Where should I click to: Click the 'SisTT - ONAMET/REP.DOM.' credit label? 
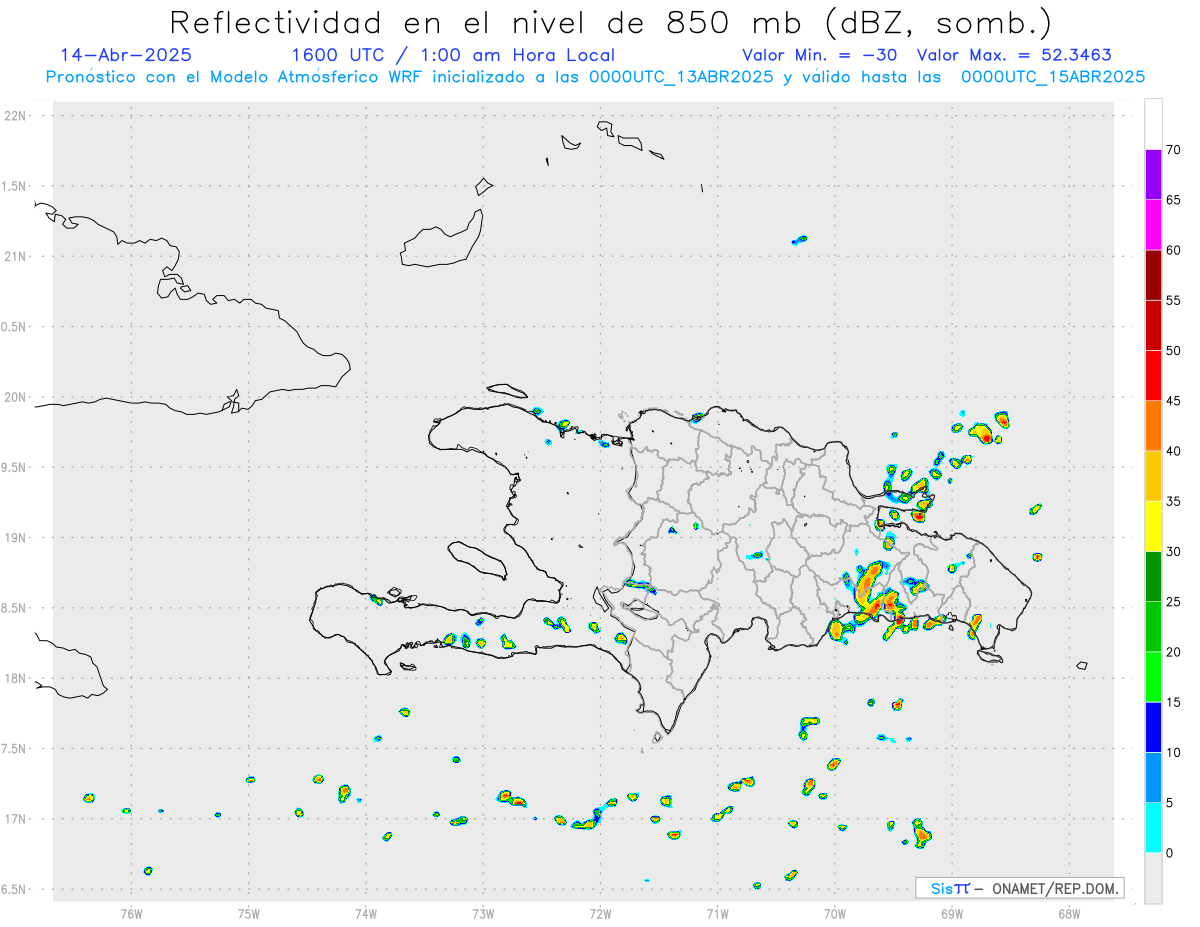tap(1020, 888)
